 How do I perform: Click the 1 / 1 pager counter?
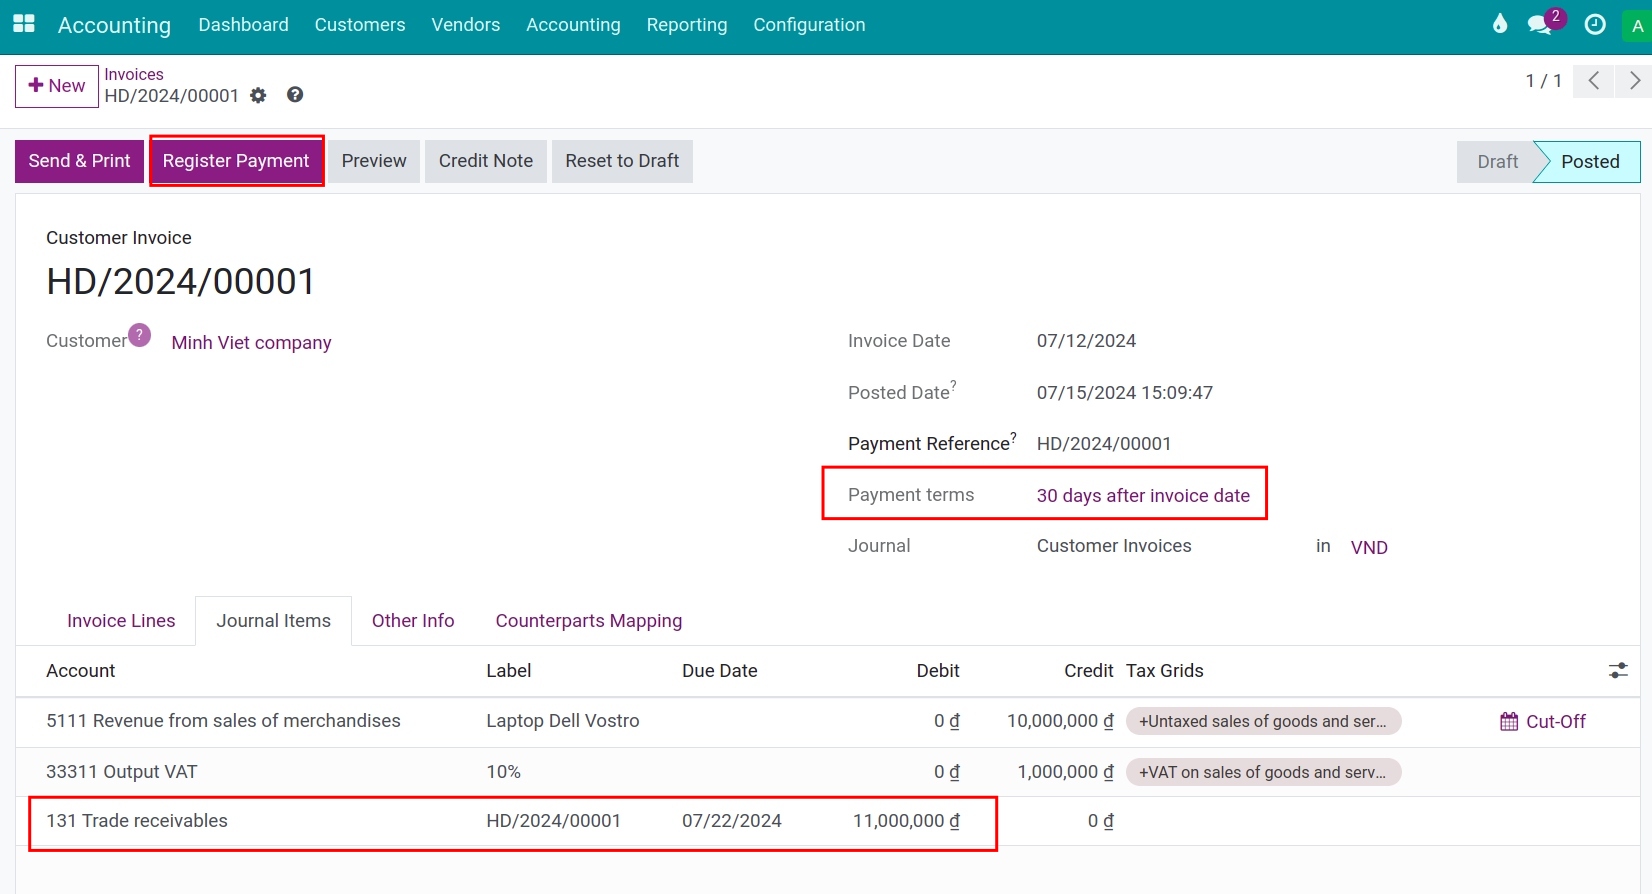pos(1543,81)
